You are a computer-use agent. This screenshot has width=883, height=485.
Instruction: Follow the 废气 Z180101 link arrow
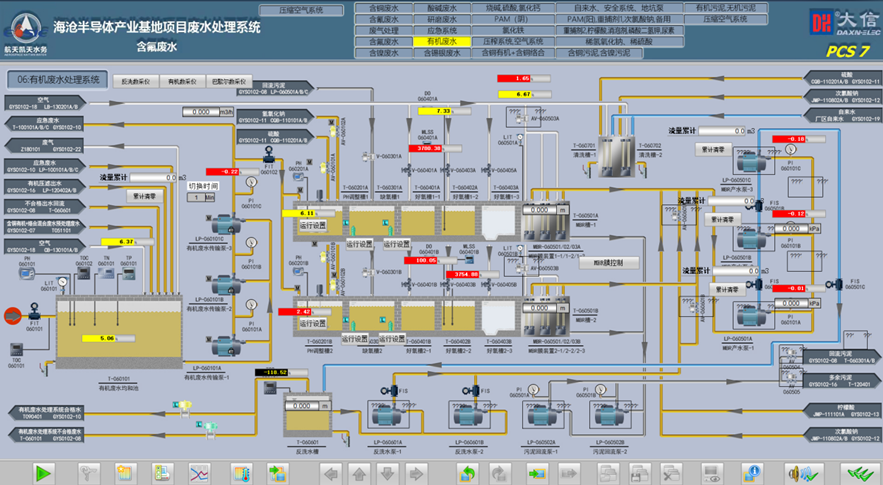tap(45, 146)
